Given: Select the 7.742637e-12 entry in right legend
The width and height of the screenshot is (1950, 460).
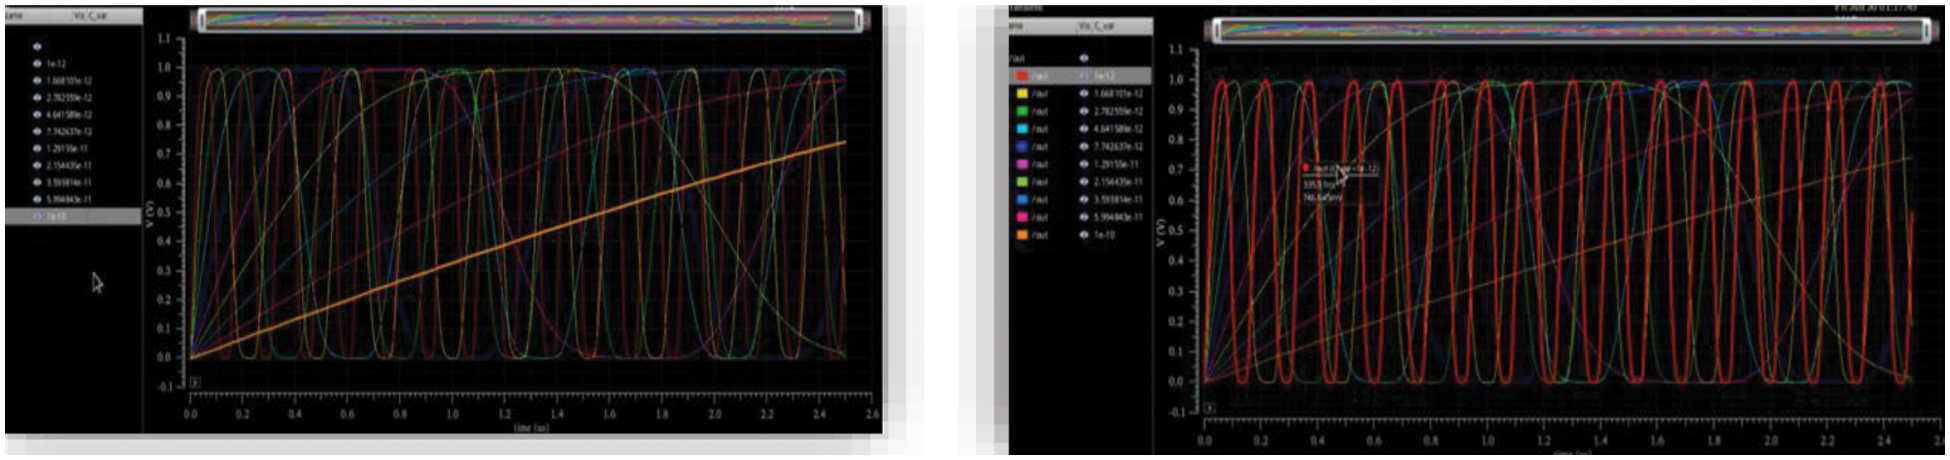Looking at the screenshot, I should pyautogui.click(x=1117, y=147).
